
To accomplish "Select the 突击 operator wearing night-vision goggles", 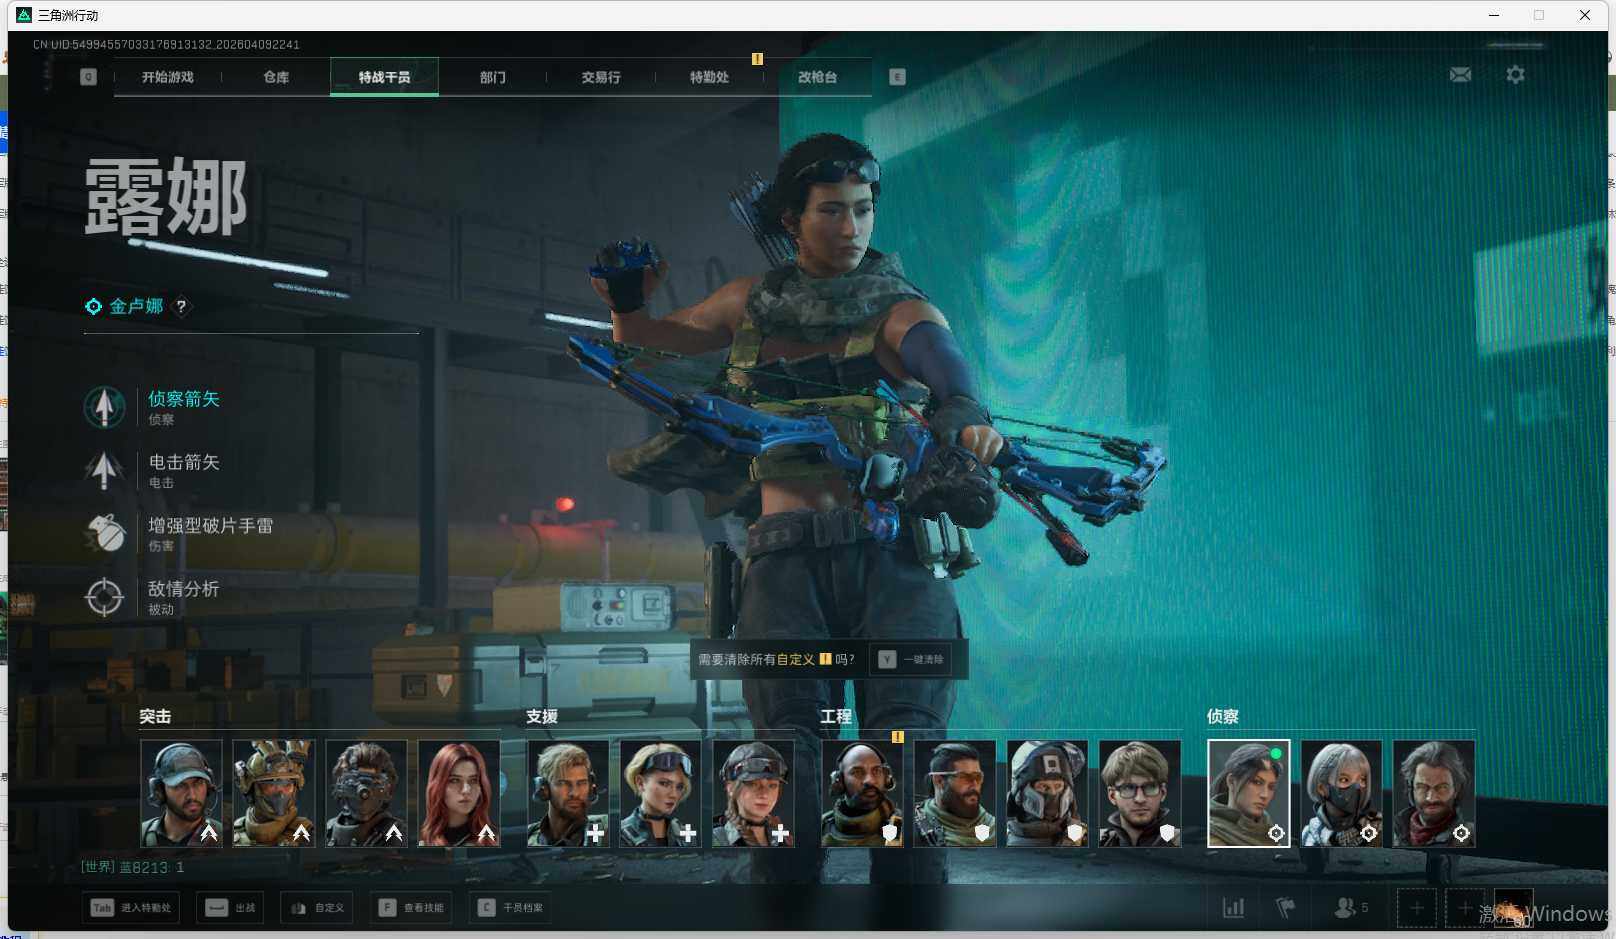I will pyautogui.click(x=366, y=794).
